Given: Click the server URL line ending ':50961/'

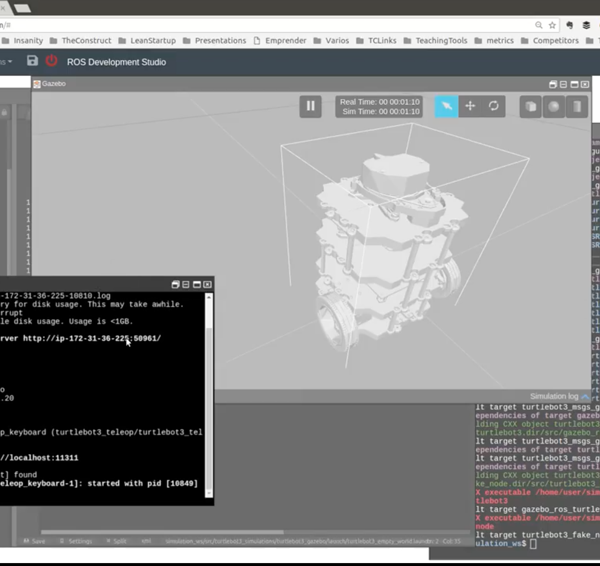Looking at the screenshot, I should (80, 338).
